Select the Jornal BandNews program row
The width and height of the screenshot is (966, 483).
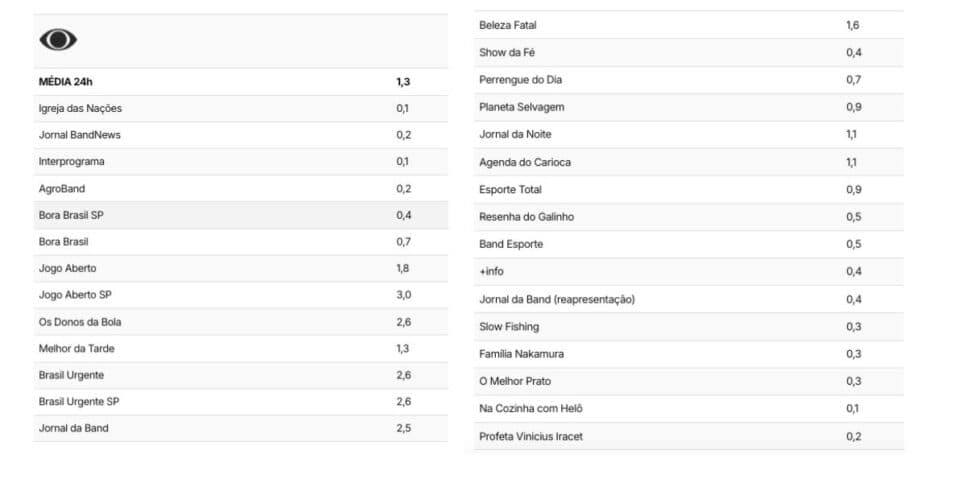241,135
